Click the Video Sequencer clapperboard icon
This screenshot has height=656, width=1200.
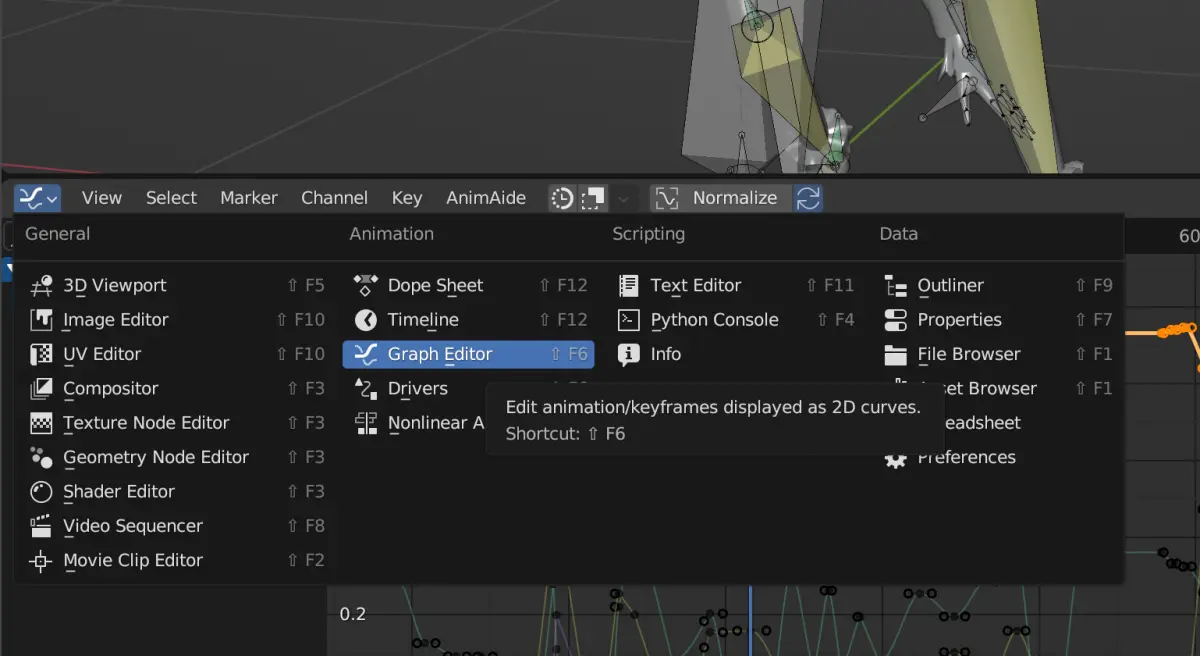[41, 526]
